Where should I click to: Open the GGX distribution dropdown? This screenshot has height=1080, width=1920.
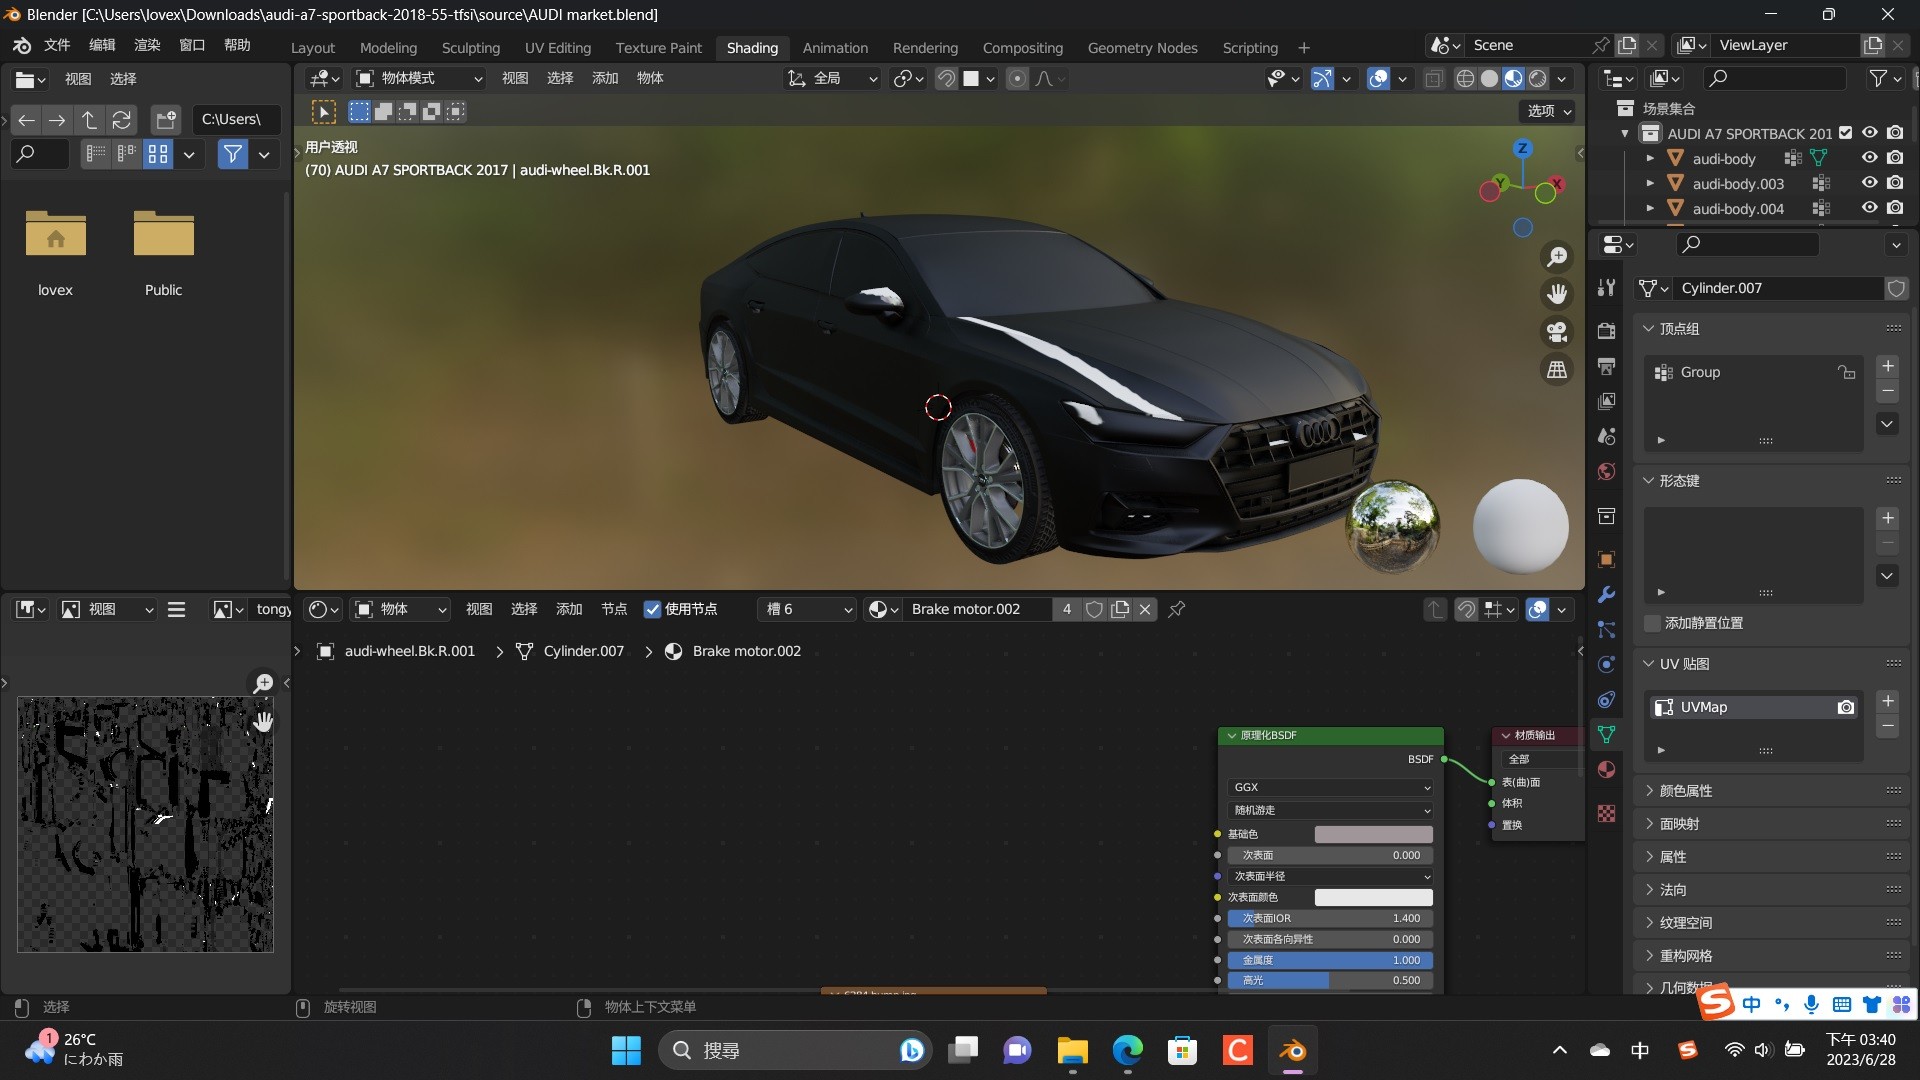pos(1330,787)
